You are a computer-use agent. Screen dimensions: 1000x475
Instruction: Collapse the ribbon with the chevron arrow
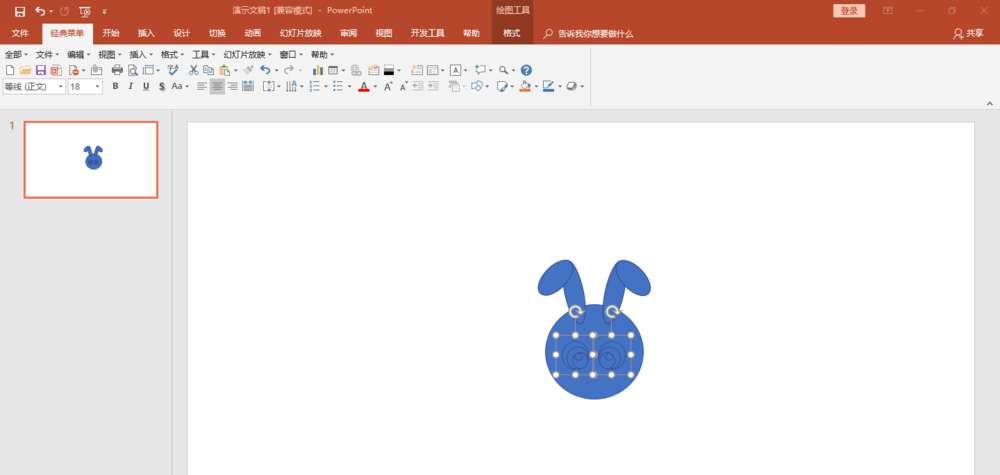990,103
